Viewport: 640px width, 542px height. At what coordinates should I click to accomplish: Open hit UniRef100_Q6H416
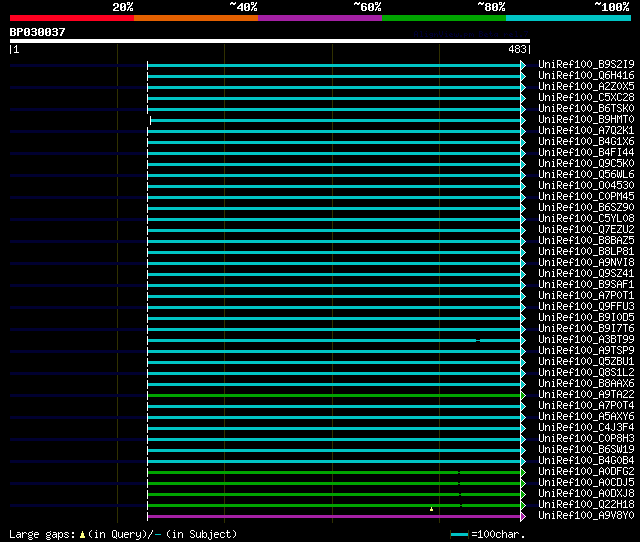click(x=586, y=76)
